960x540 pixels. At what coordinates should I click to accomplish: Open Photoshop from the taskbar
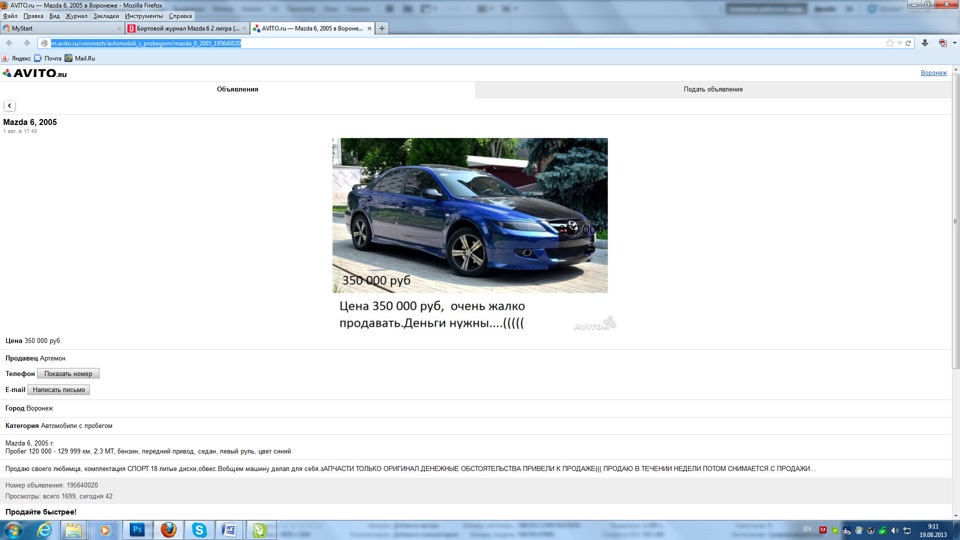(x=137, y=530)
